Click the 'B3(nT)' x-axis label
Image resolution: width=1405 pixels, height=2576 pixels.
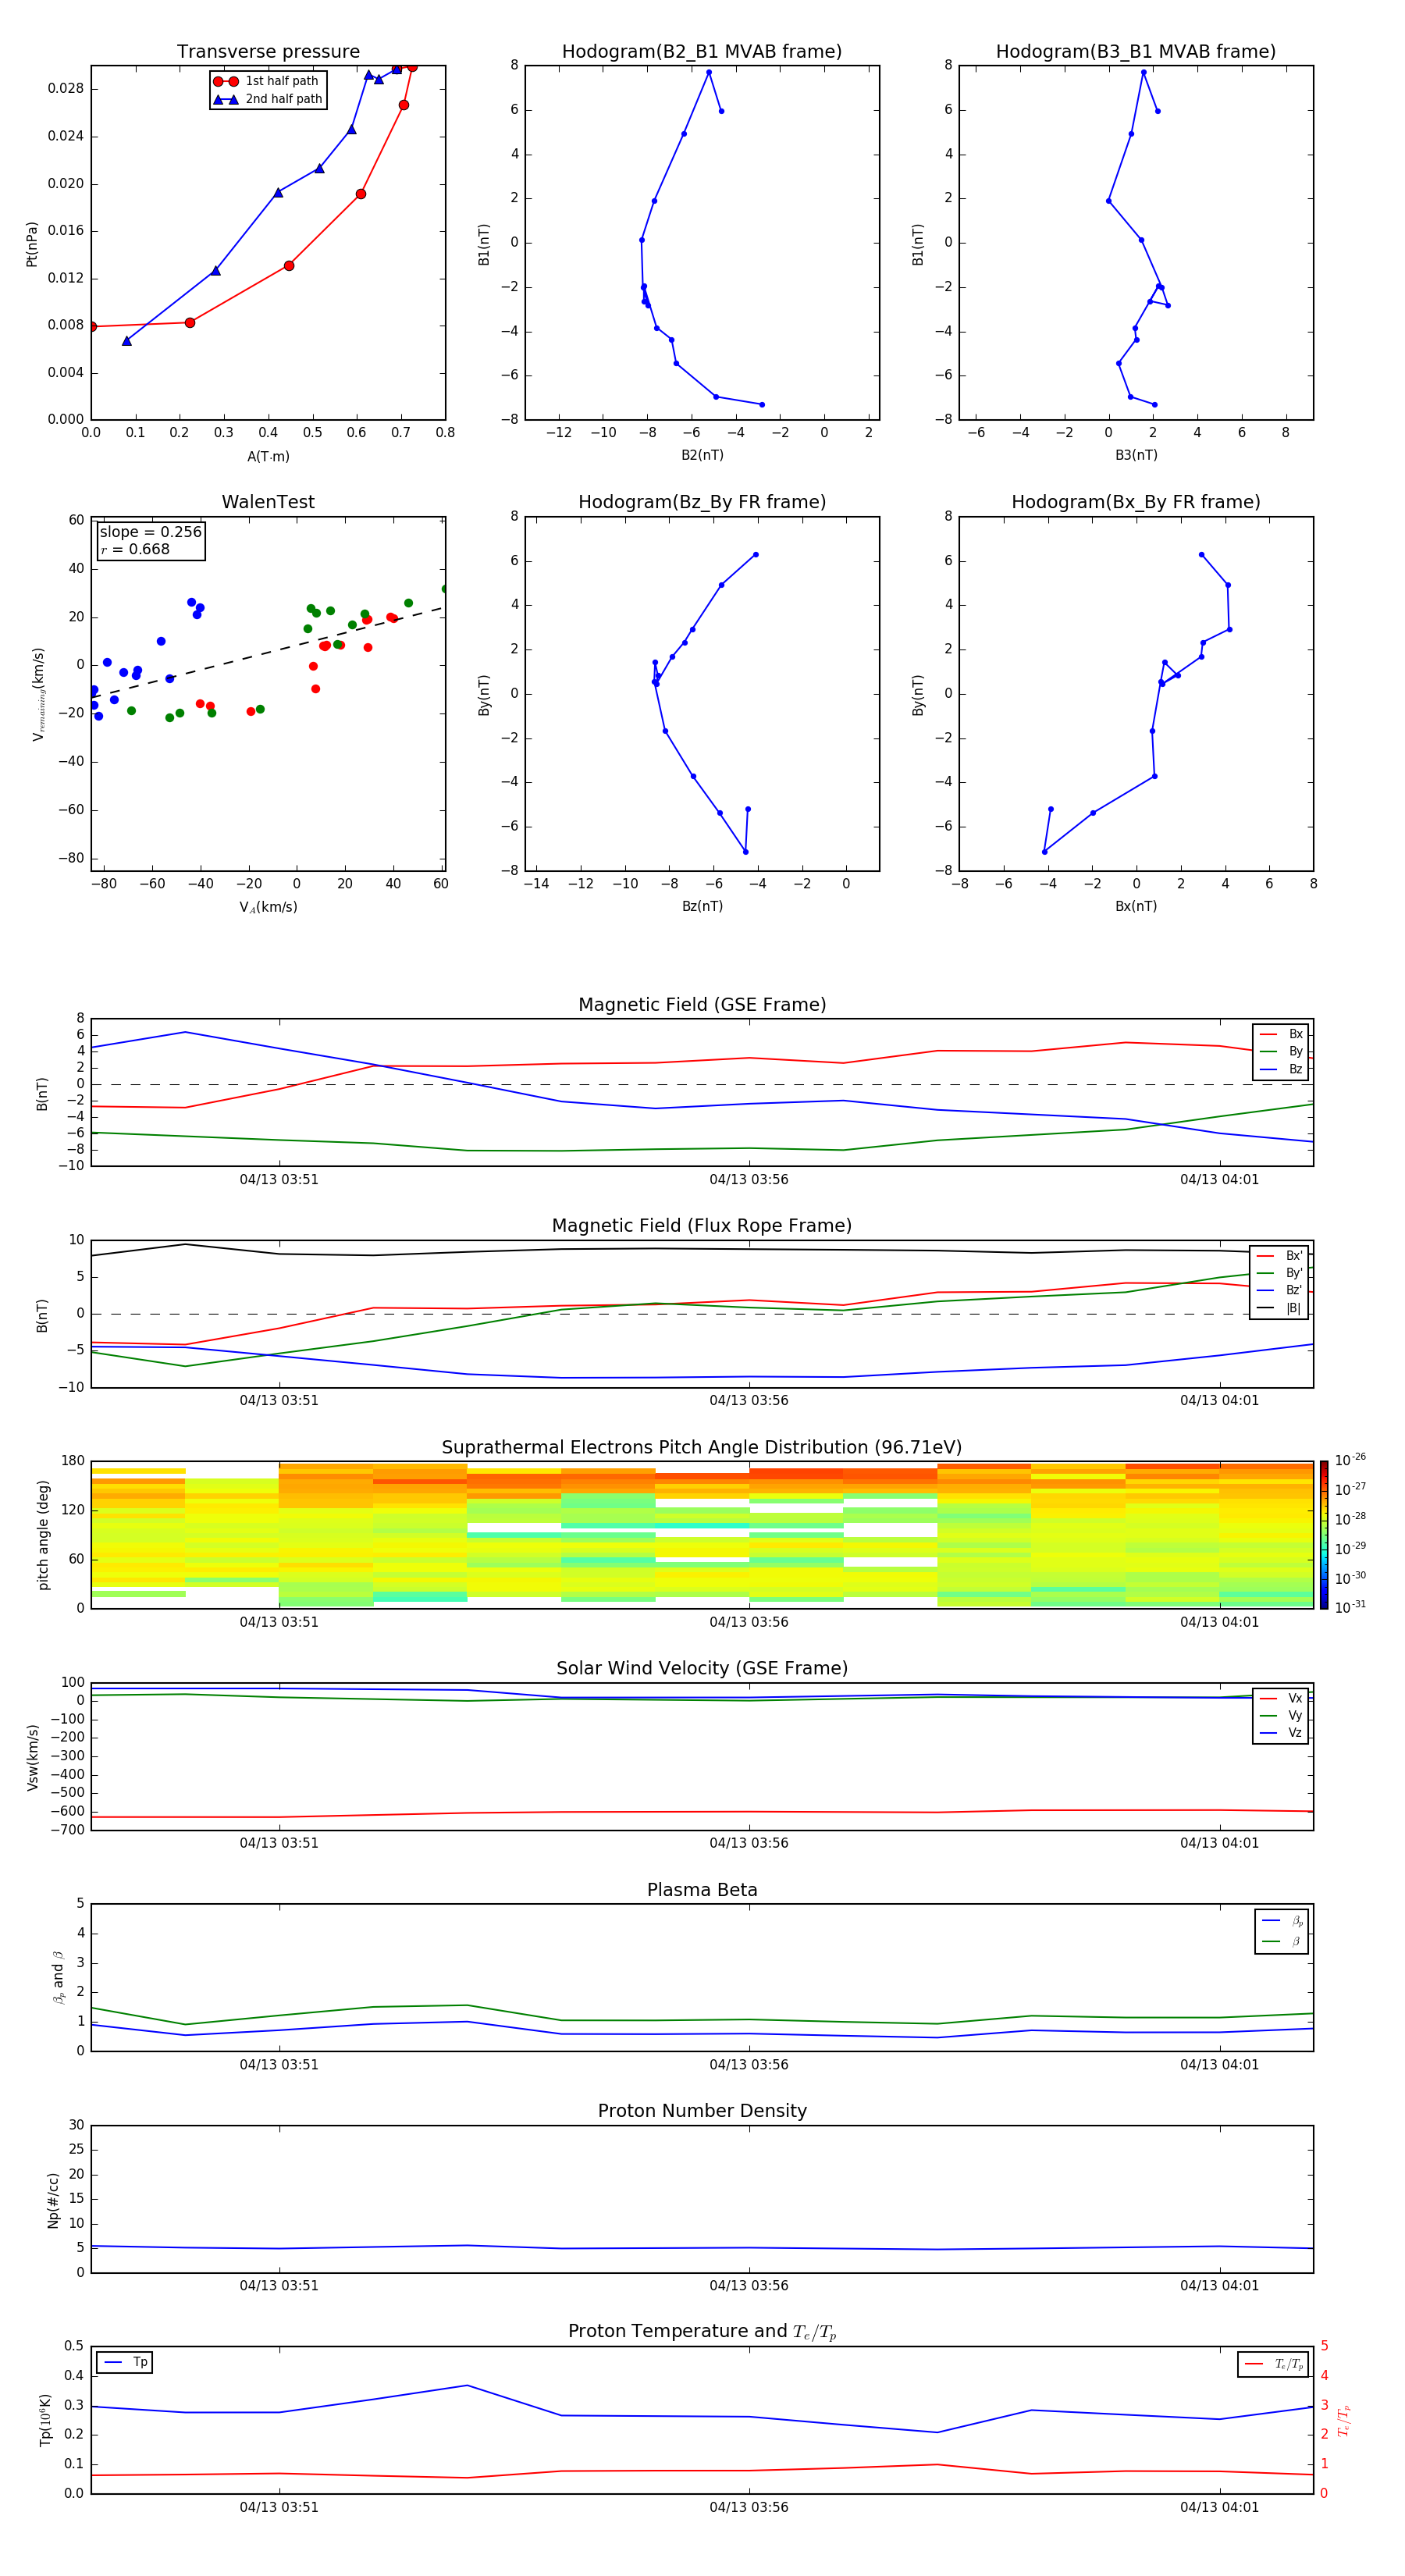[x=1136, y=456]
